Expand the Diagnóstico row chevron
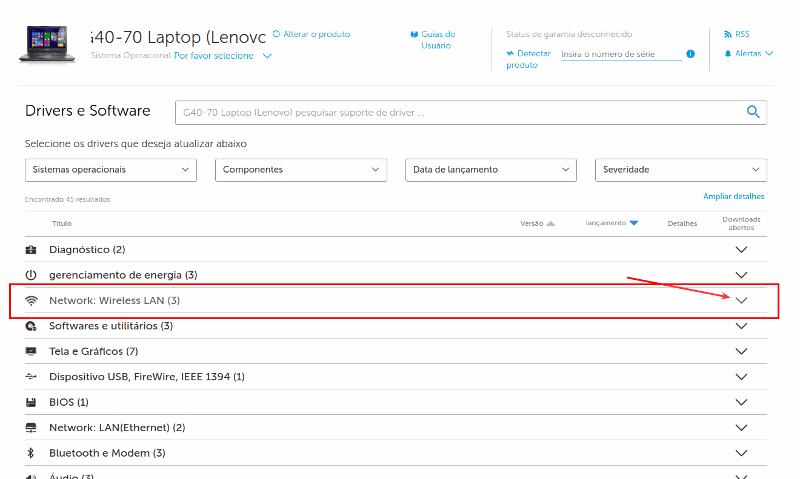The height and width of the screenshot is (479, 800). 741,249
